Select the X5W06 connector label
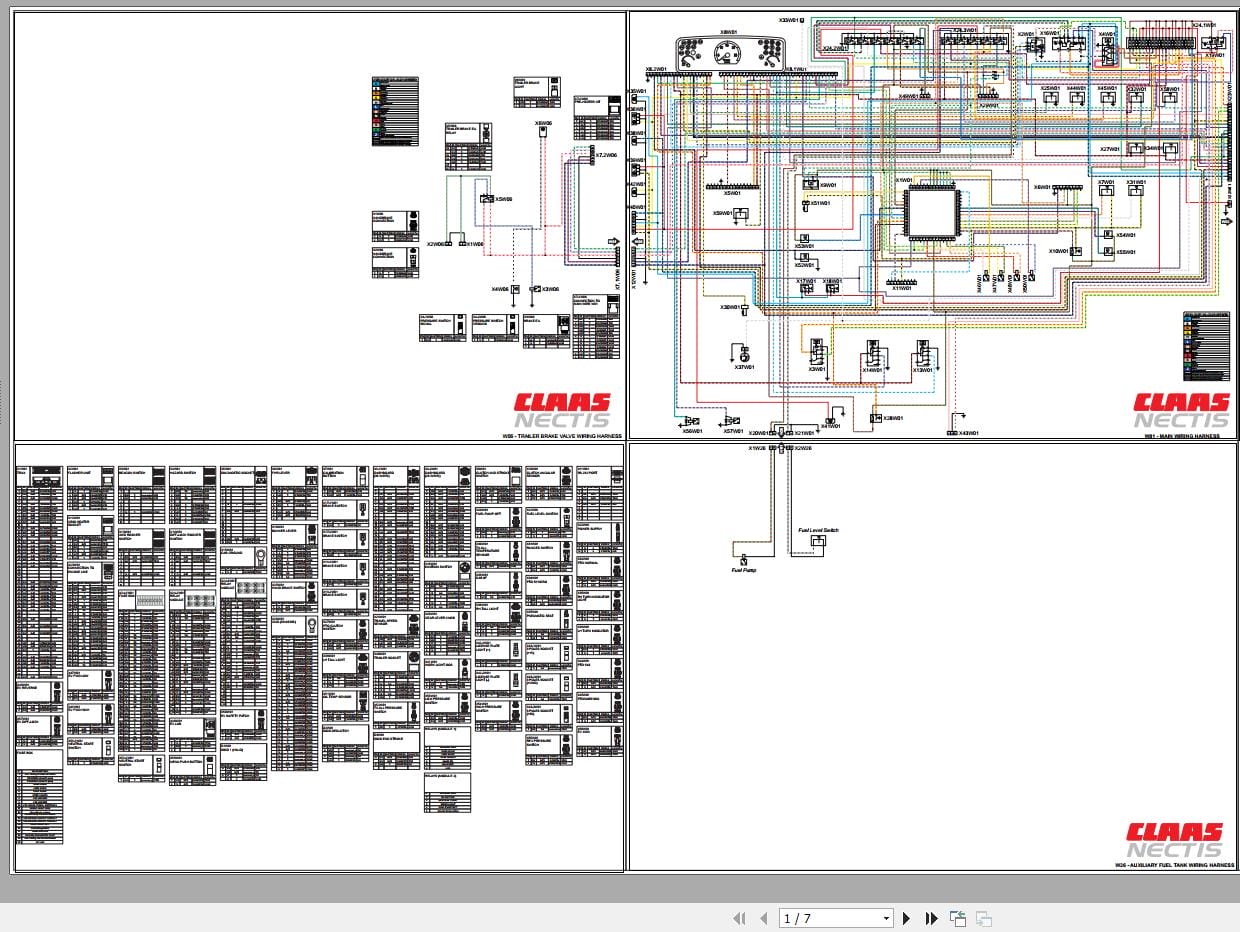 click(x=503, y=199)
